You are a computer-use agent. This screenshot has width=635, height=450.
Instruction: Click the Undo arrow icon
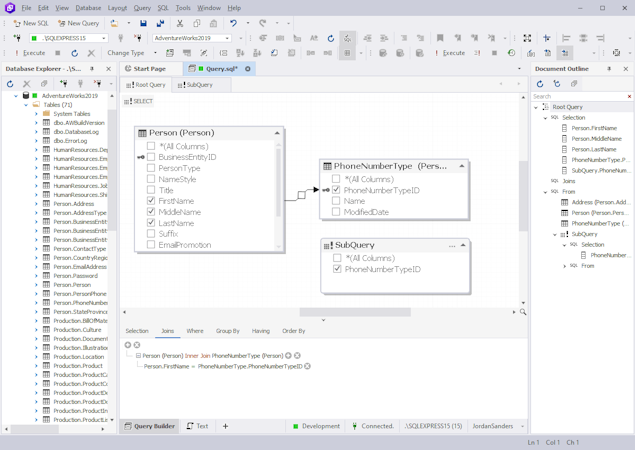click(233, 23)
